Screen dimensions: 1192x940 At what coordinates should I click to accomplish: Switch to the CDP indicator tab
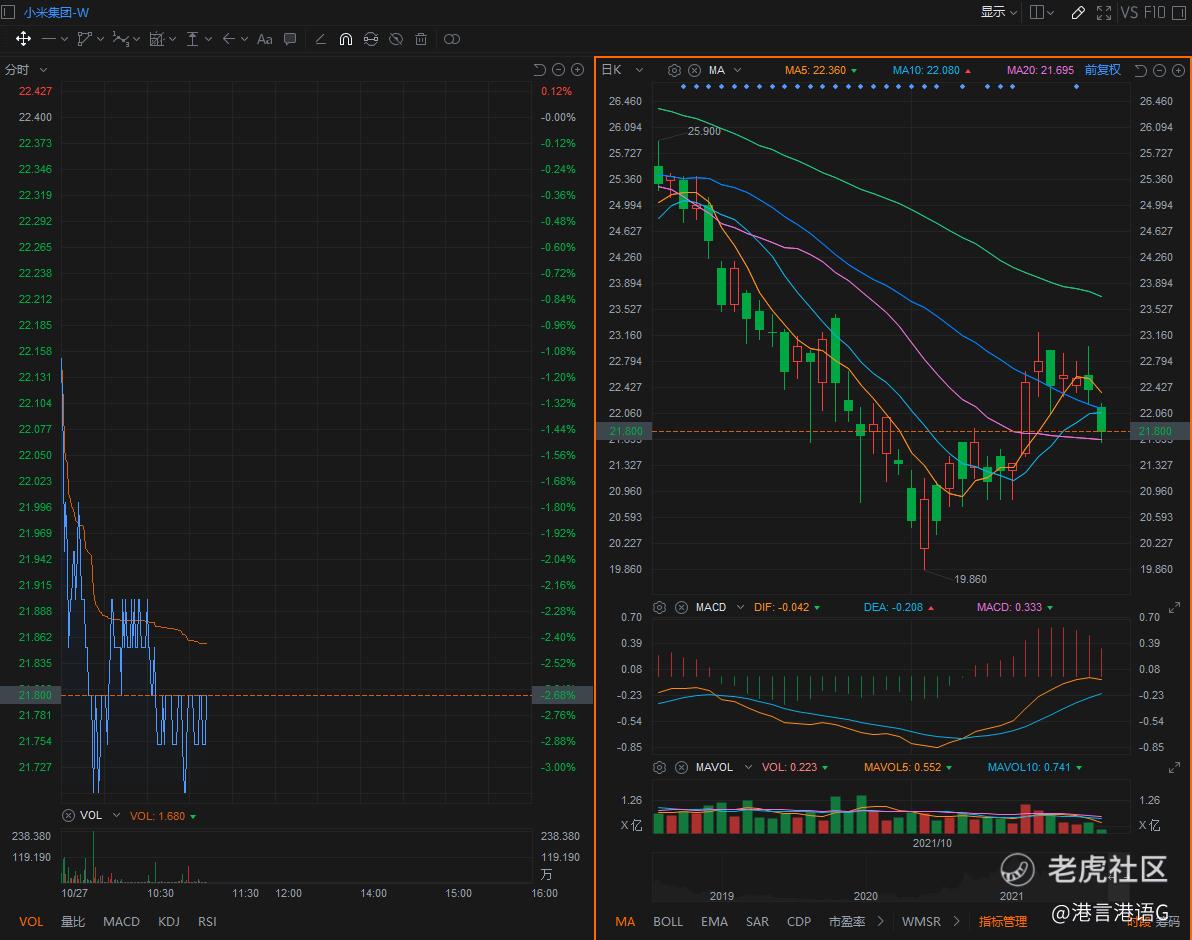(799, 921)
